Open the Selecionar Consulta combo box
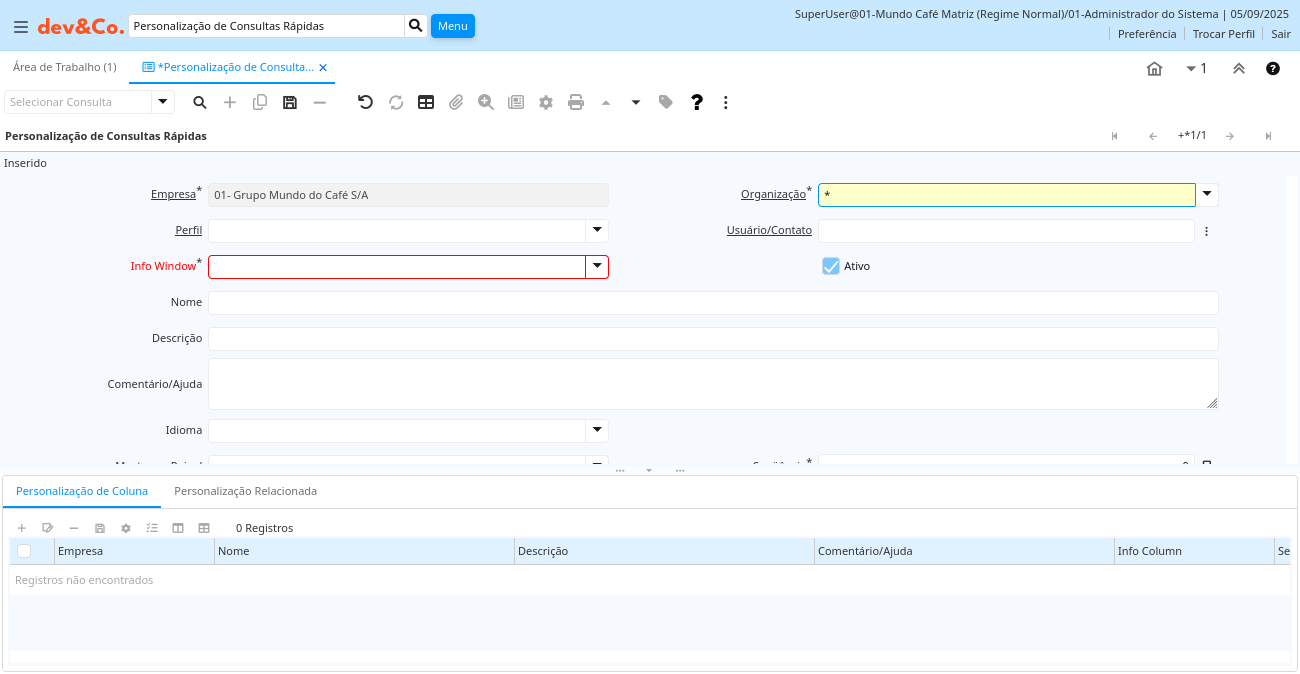Image resolution: width=1300 pixels, height=674 pixels. (x=163, y=102)
